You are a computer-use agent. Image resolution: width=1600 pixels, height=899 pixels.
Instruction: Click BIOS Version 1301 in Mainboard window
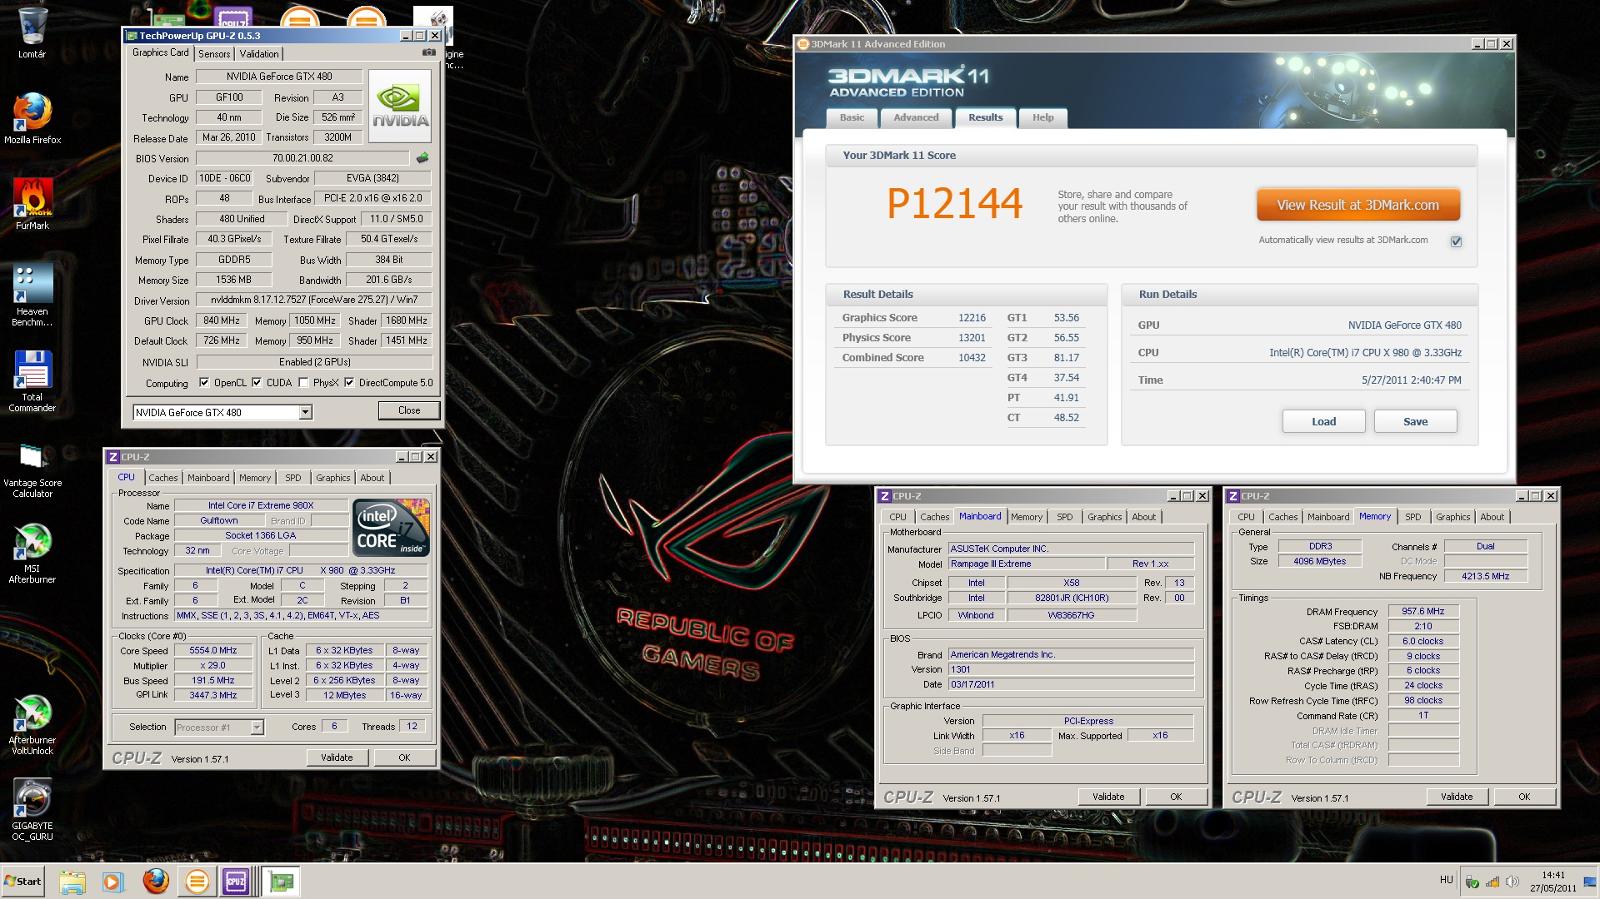pyautogui.click(x=1070, y=670)
